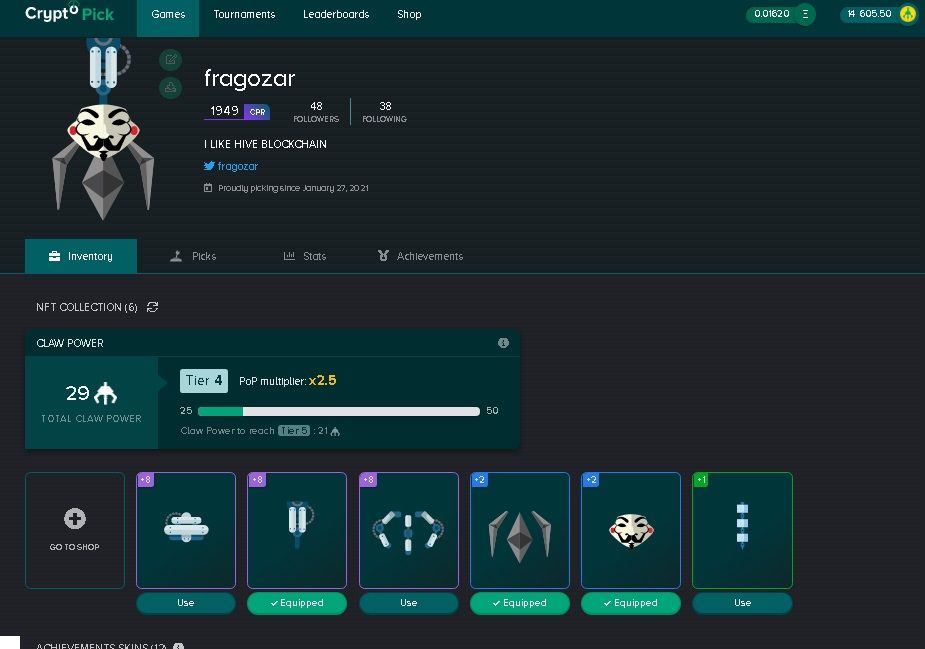Click the 1949 CPR rating badge

tap(237, 111)
